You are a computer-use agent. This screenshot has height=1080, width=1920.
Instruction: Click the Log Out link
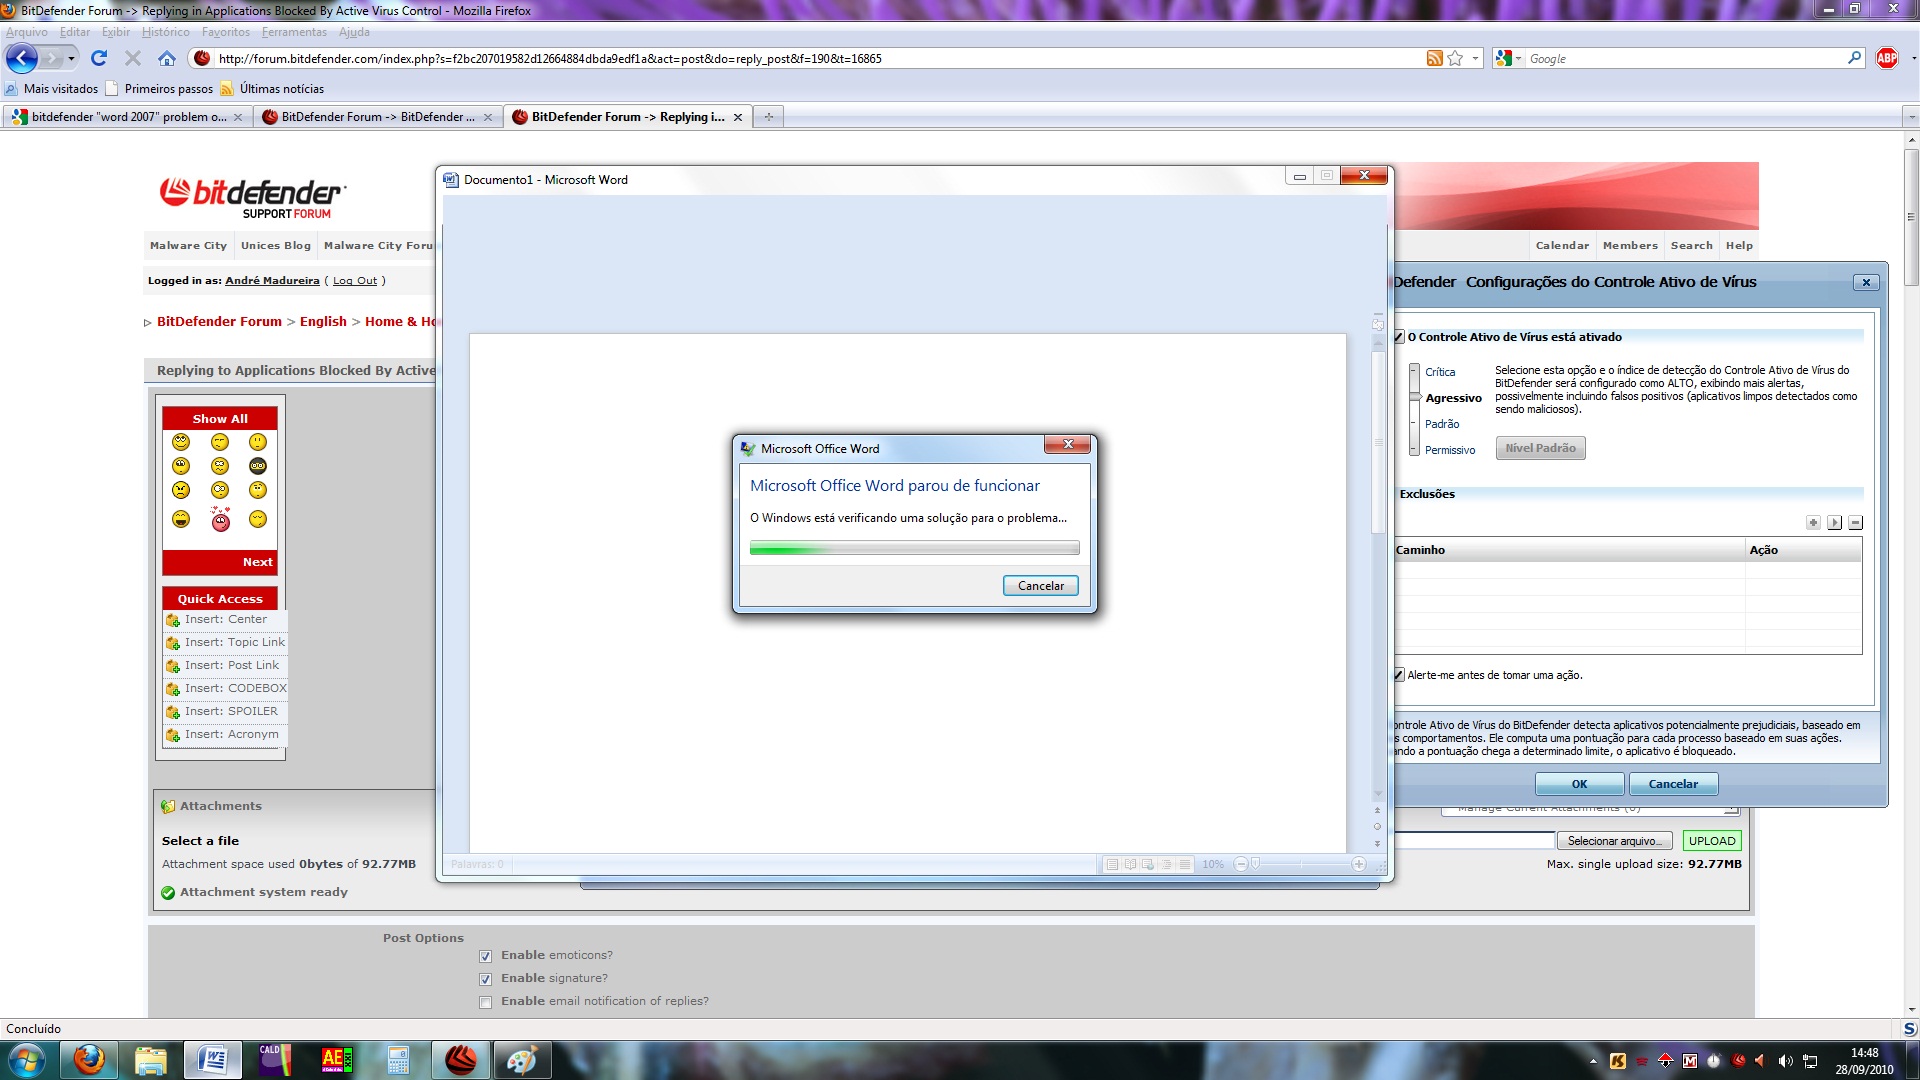coord(355,281)
